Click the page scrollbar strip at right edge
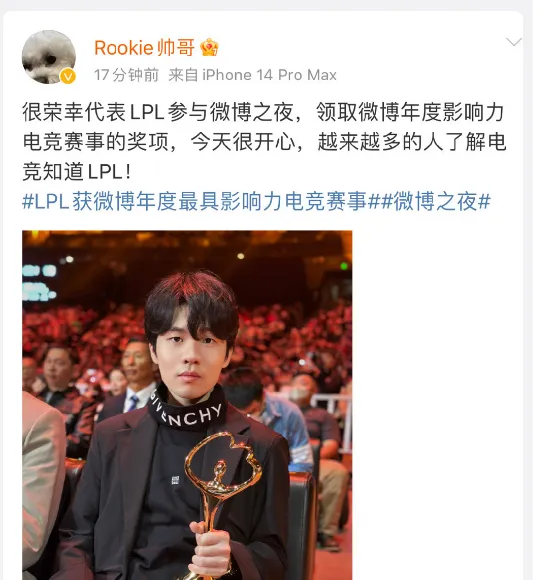Image resolution: width=545 pixels, height=580 pixels. (539, 290)
